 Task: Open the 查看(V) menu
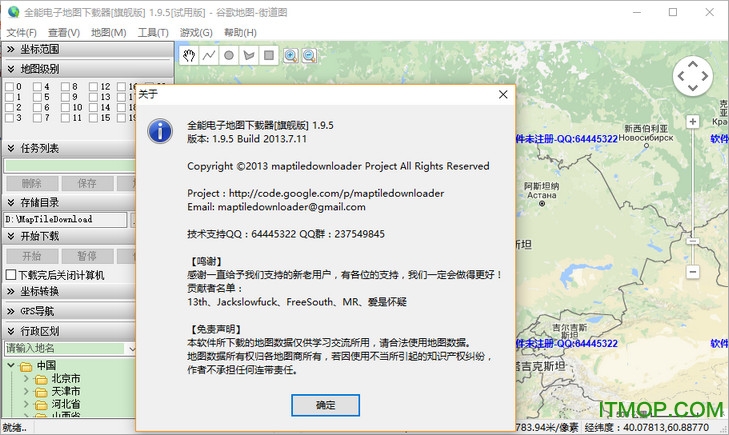click(64, 33)
